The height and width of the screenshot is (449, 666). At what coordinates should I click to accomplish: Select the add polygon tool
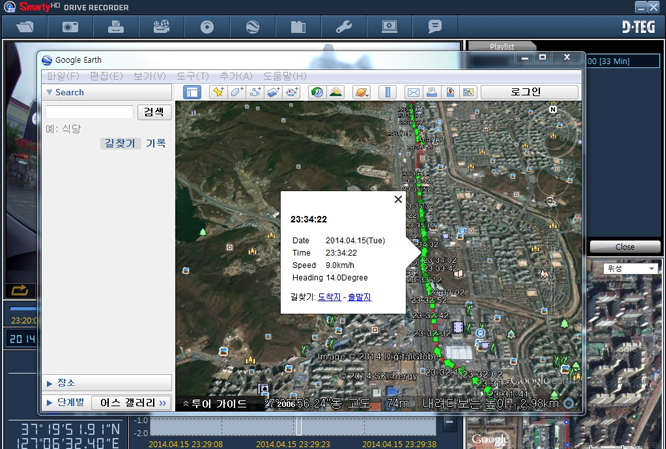[237, 92]
